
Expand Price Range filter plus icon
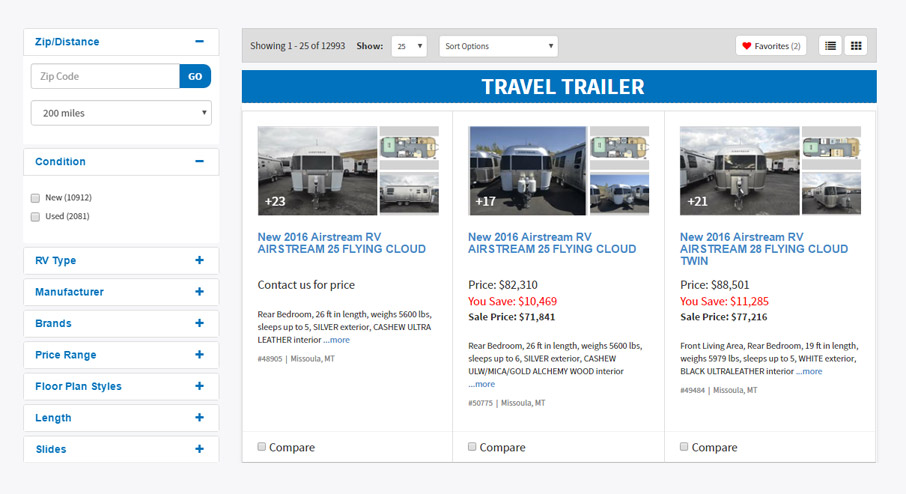tap(199, 354)
